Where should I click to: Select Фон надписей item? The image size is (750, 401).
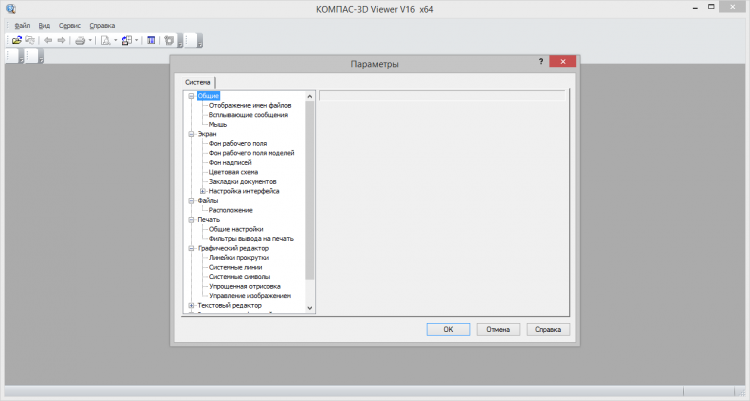[230, 163]
